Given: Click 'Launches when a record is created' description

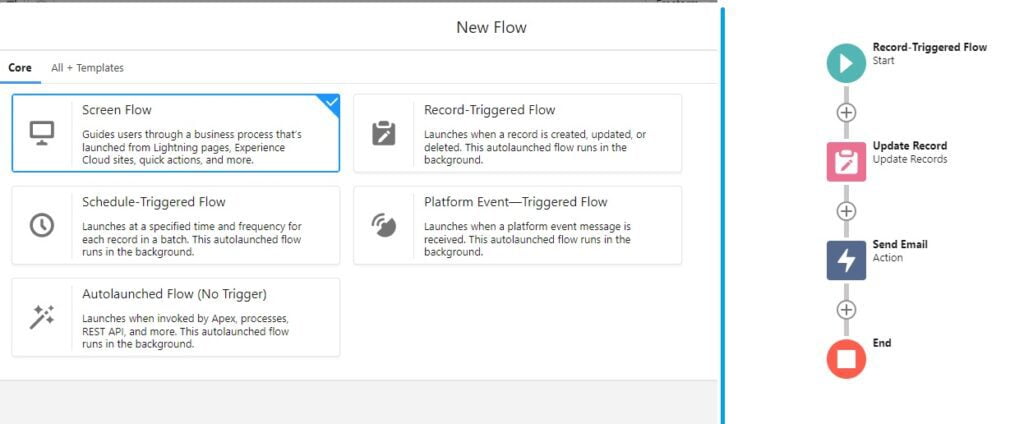Looking at the screenshot, I should coord(535,147).
